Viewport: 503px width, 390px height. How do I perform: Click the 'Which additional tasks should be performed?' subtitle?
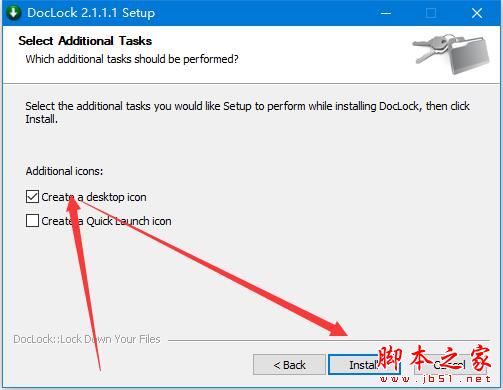[132, 59]
